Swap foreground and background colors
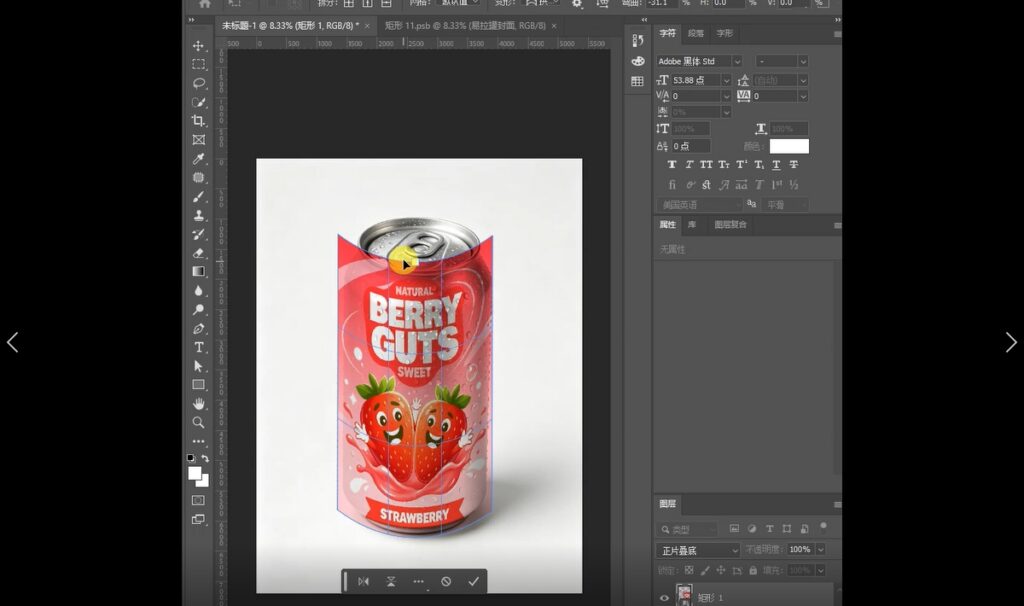Screen dimensions: 1024x606 click(205, 458)
